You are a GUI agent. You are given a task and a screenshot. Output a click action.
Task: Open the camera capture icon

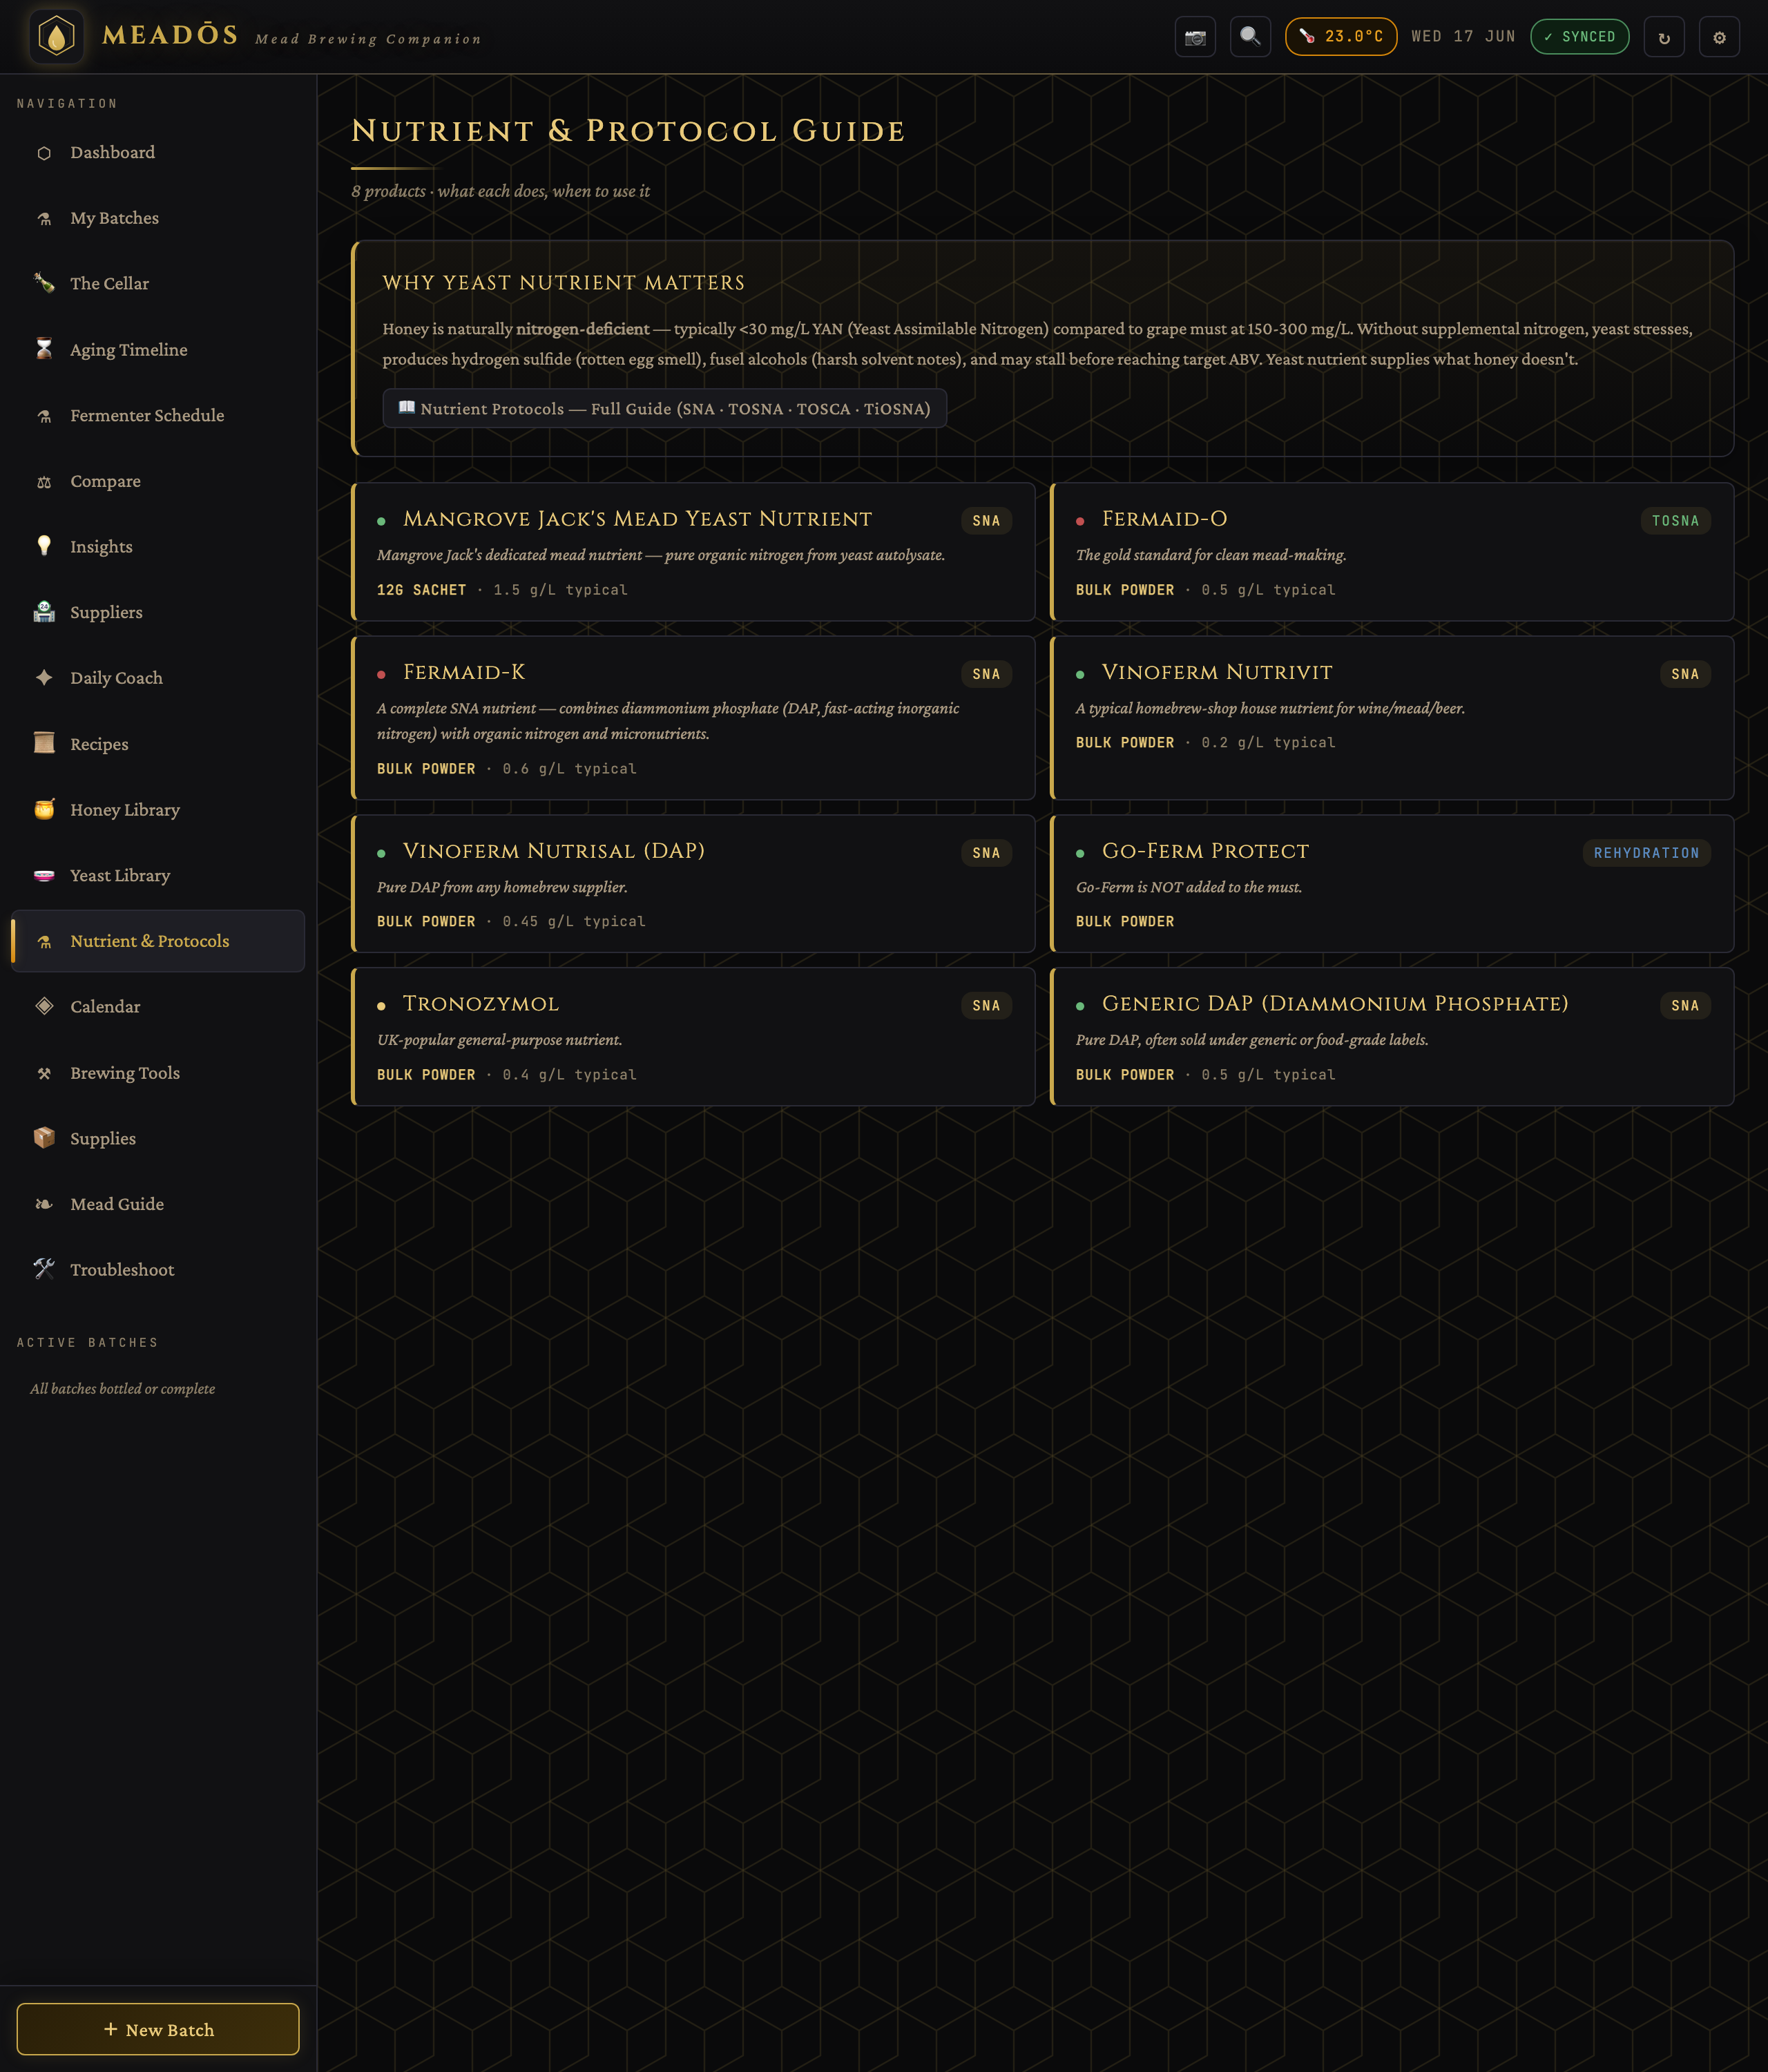[1195, 37]
